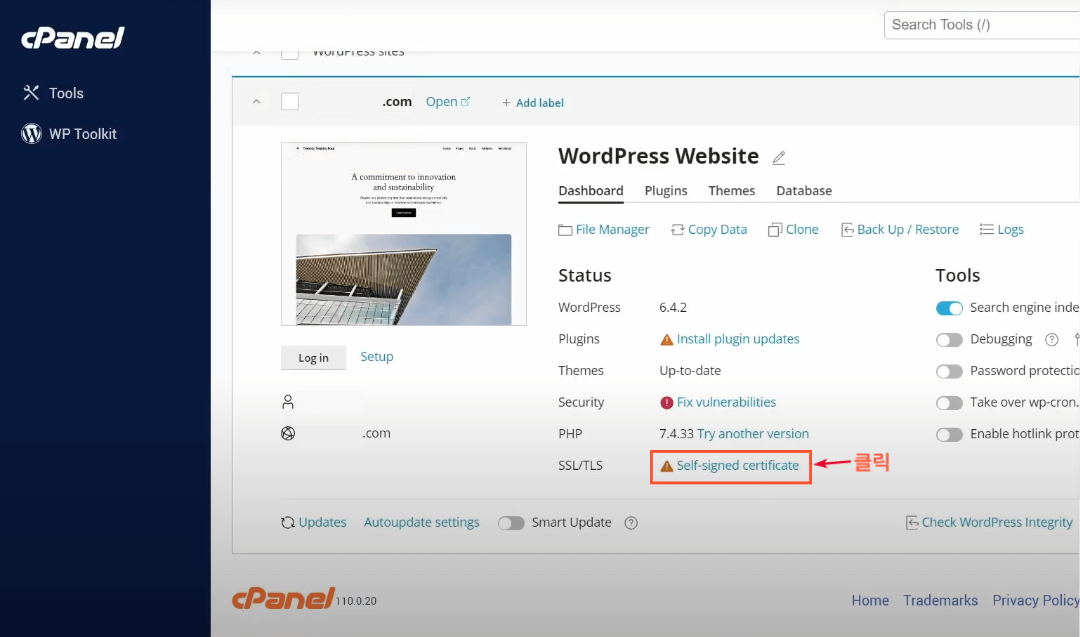Switch to the Themes tab

(x=731, y=191)
